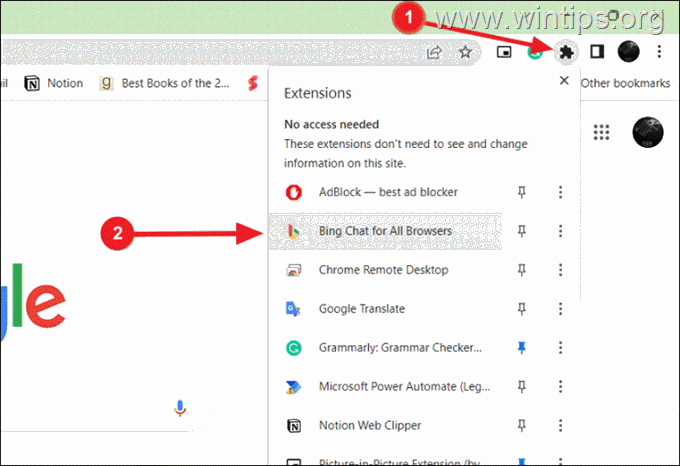The width and height of the screenshot is (680, 466).
Task: Open Google Translate extension
Action: 386,309
